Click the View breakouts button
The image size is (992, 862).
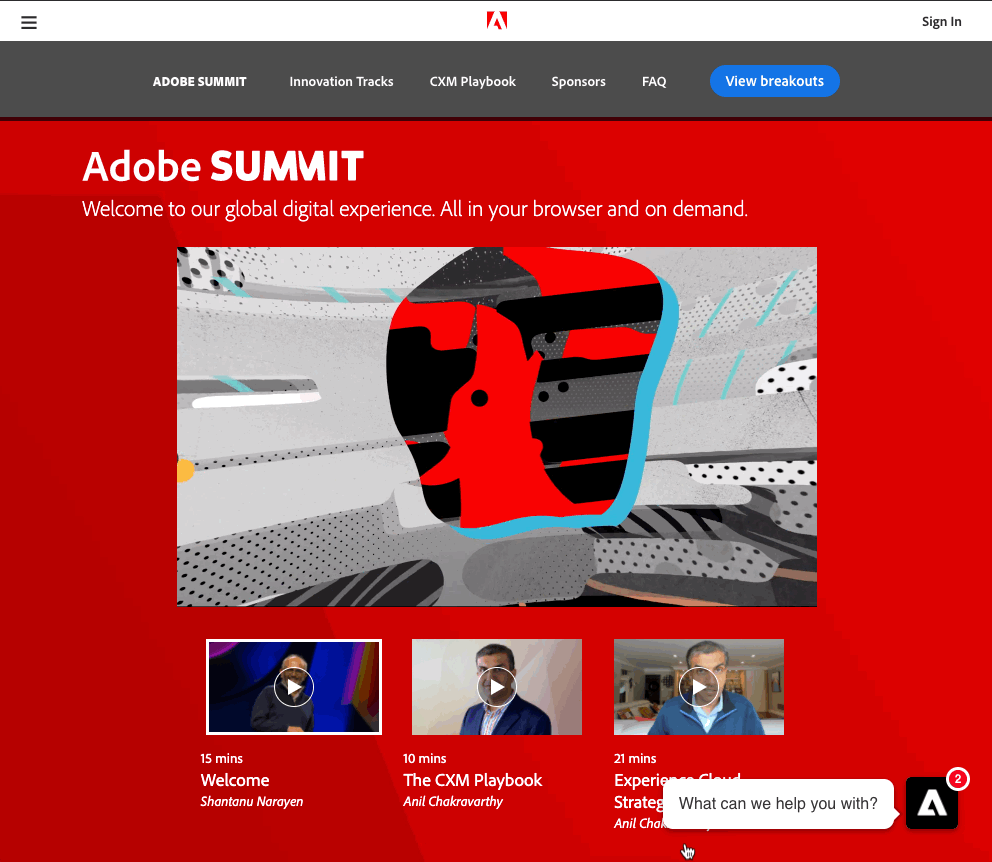[774, 81]
